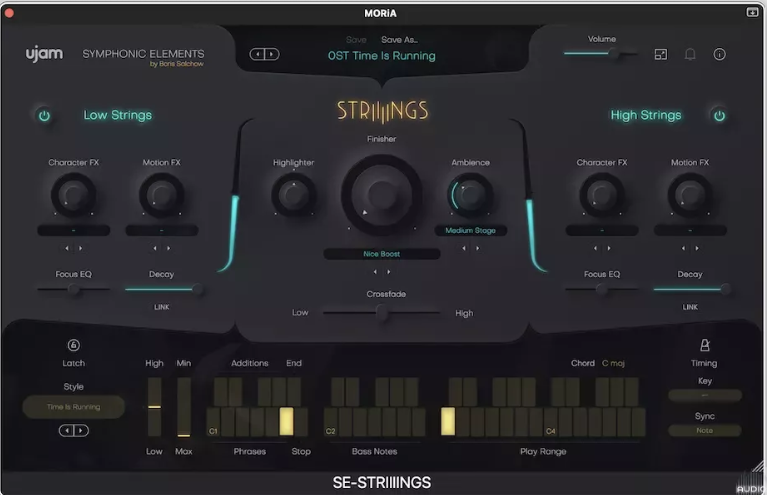Click the C2 bass note key
Viewport: 767px width, 495px height.
point(331,422)
